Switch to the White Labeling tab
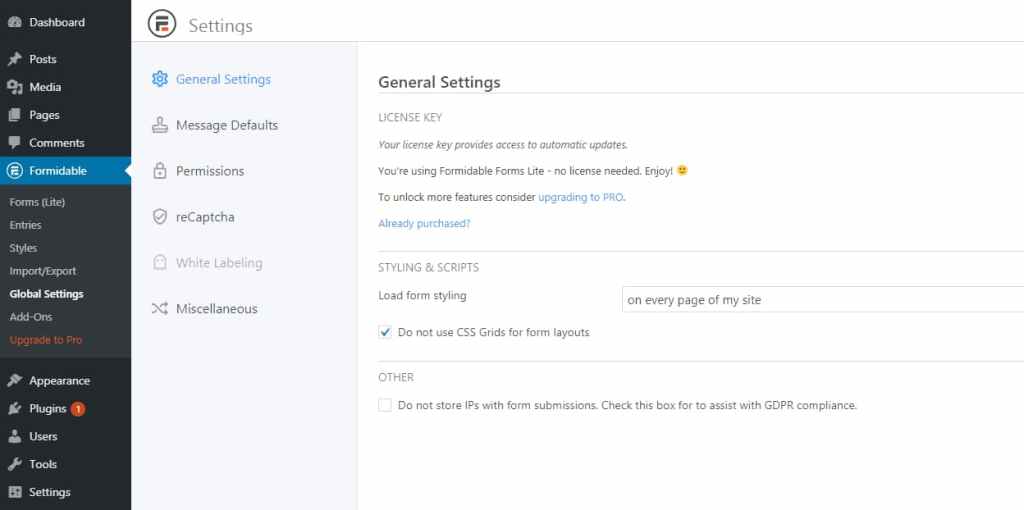The height and width of the screenshot is (510, 1024). click(218, 263)
